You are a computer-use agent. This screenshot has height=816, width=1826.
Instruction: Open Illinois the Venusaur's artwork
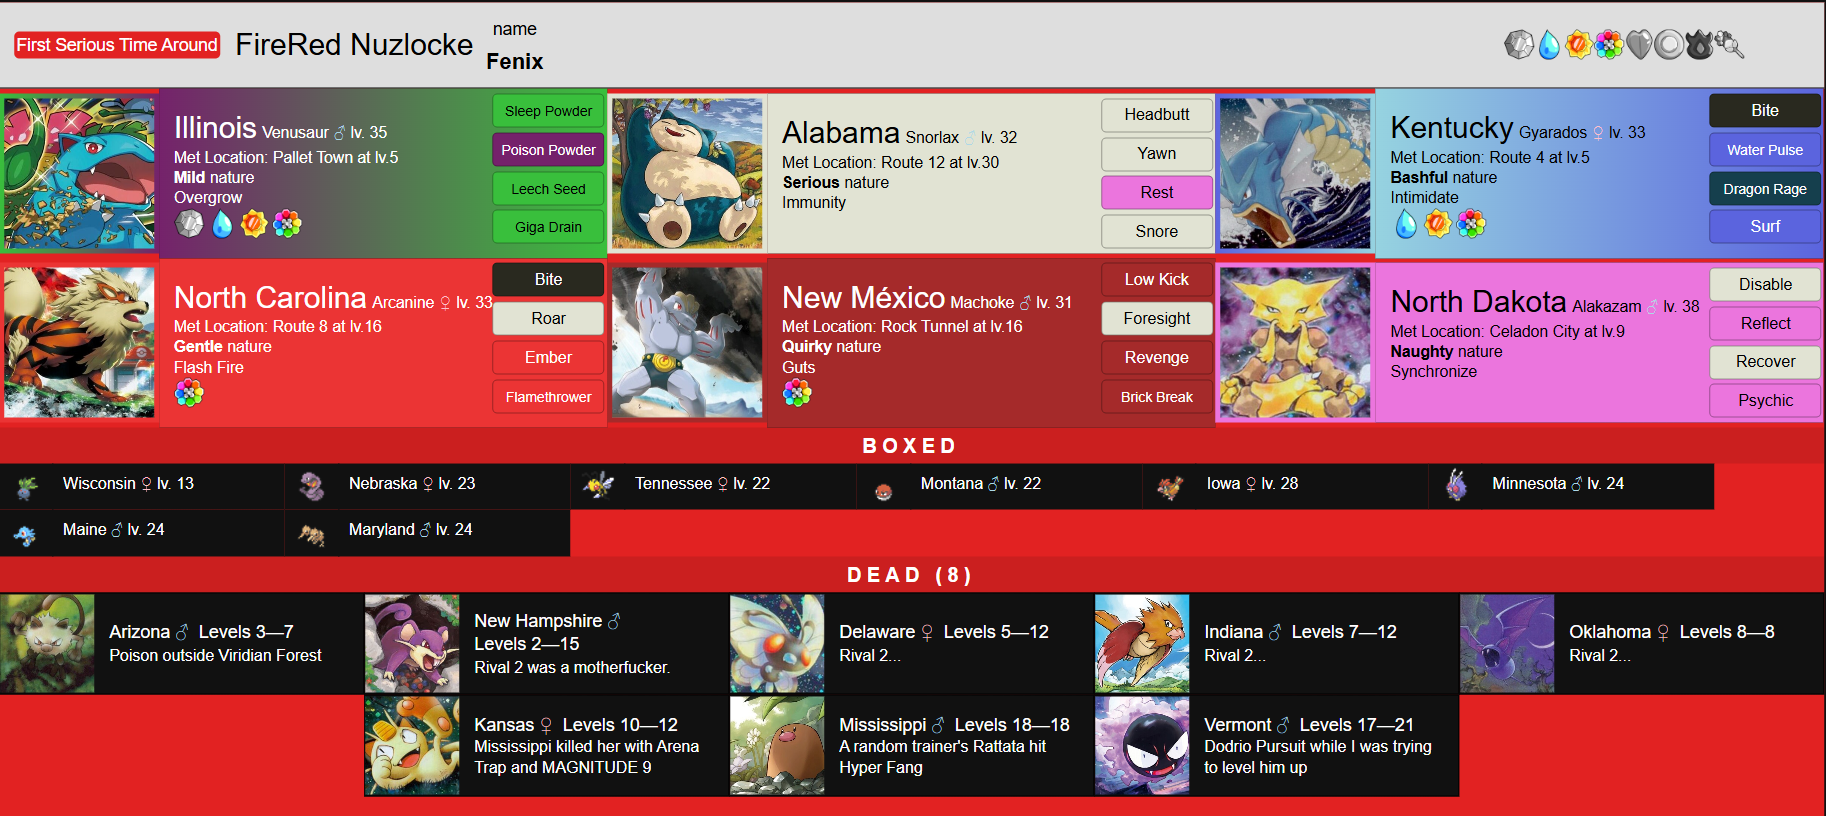(x=79, y=173)
